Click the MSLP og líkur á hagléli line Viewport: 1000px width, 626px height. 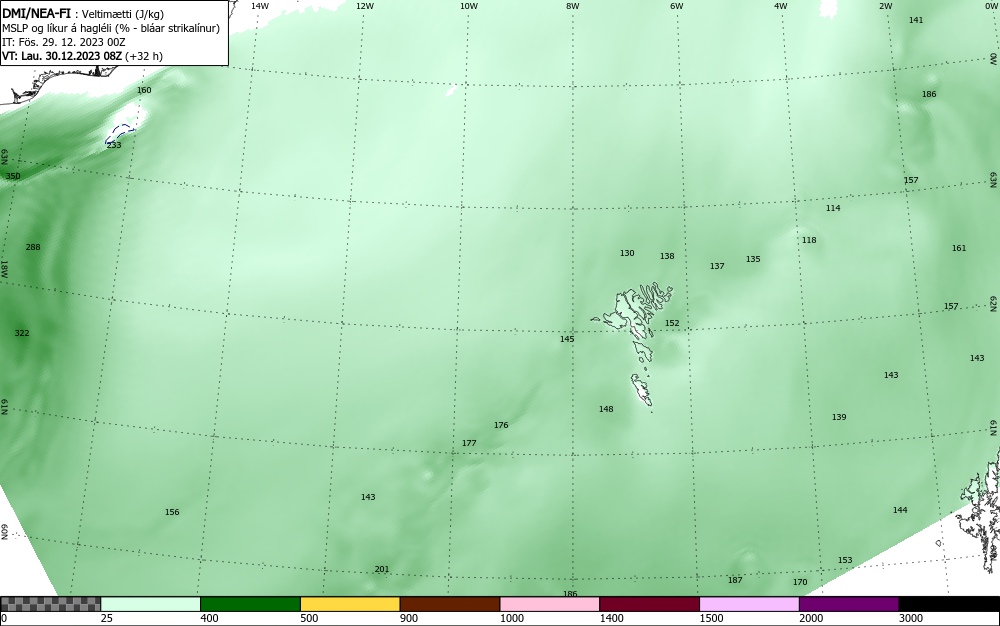pos(110,28)
